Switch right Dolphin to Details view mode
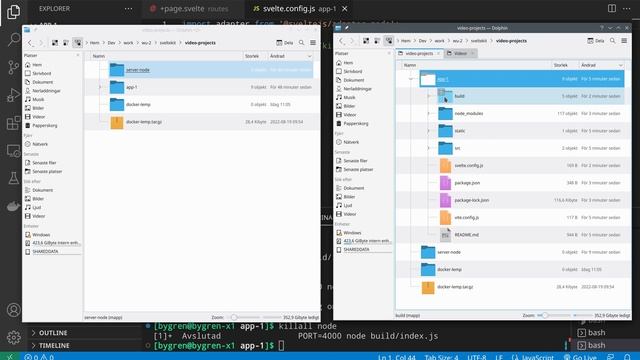The image size is (640, 360). (389, 41)
